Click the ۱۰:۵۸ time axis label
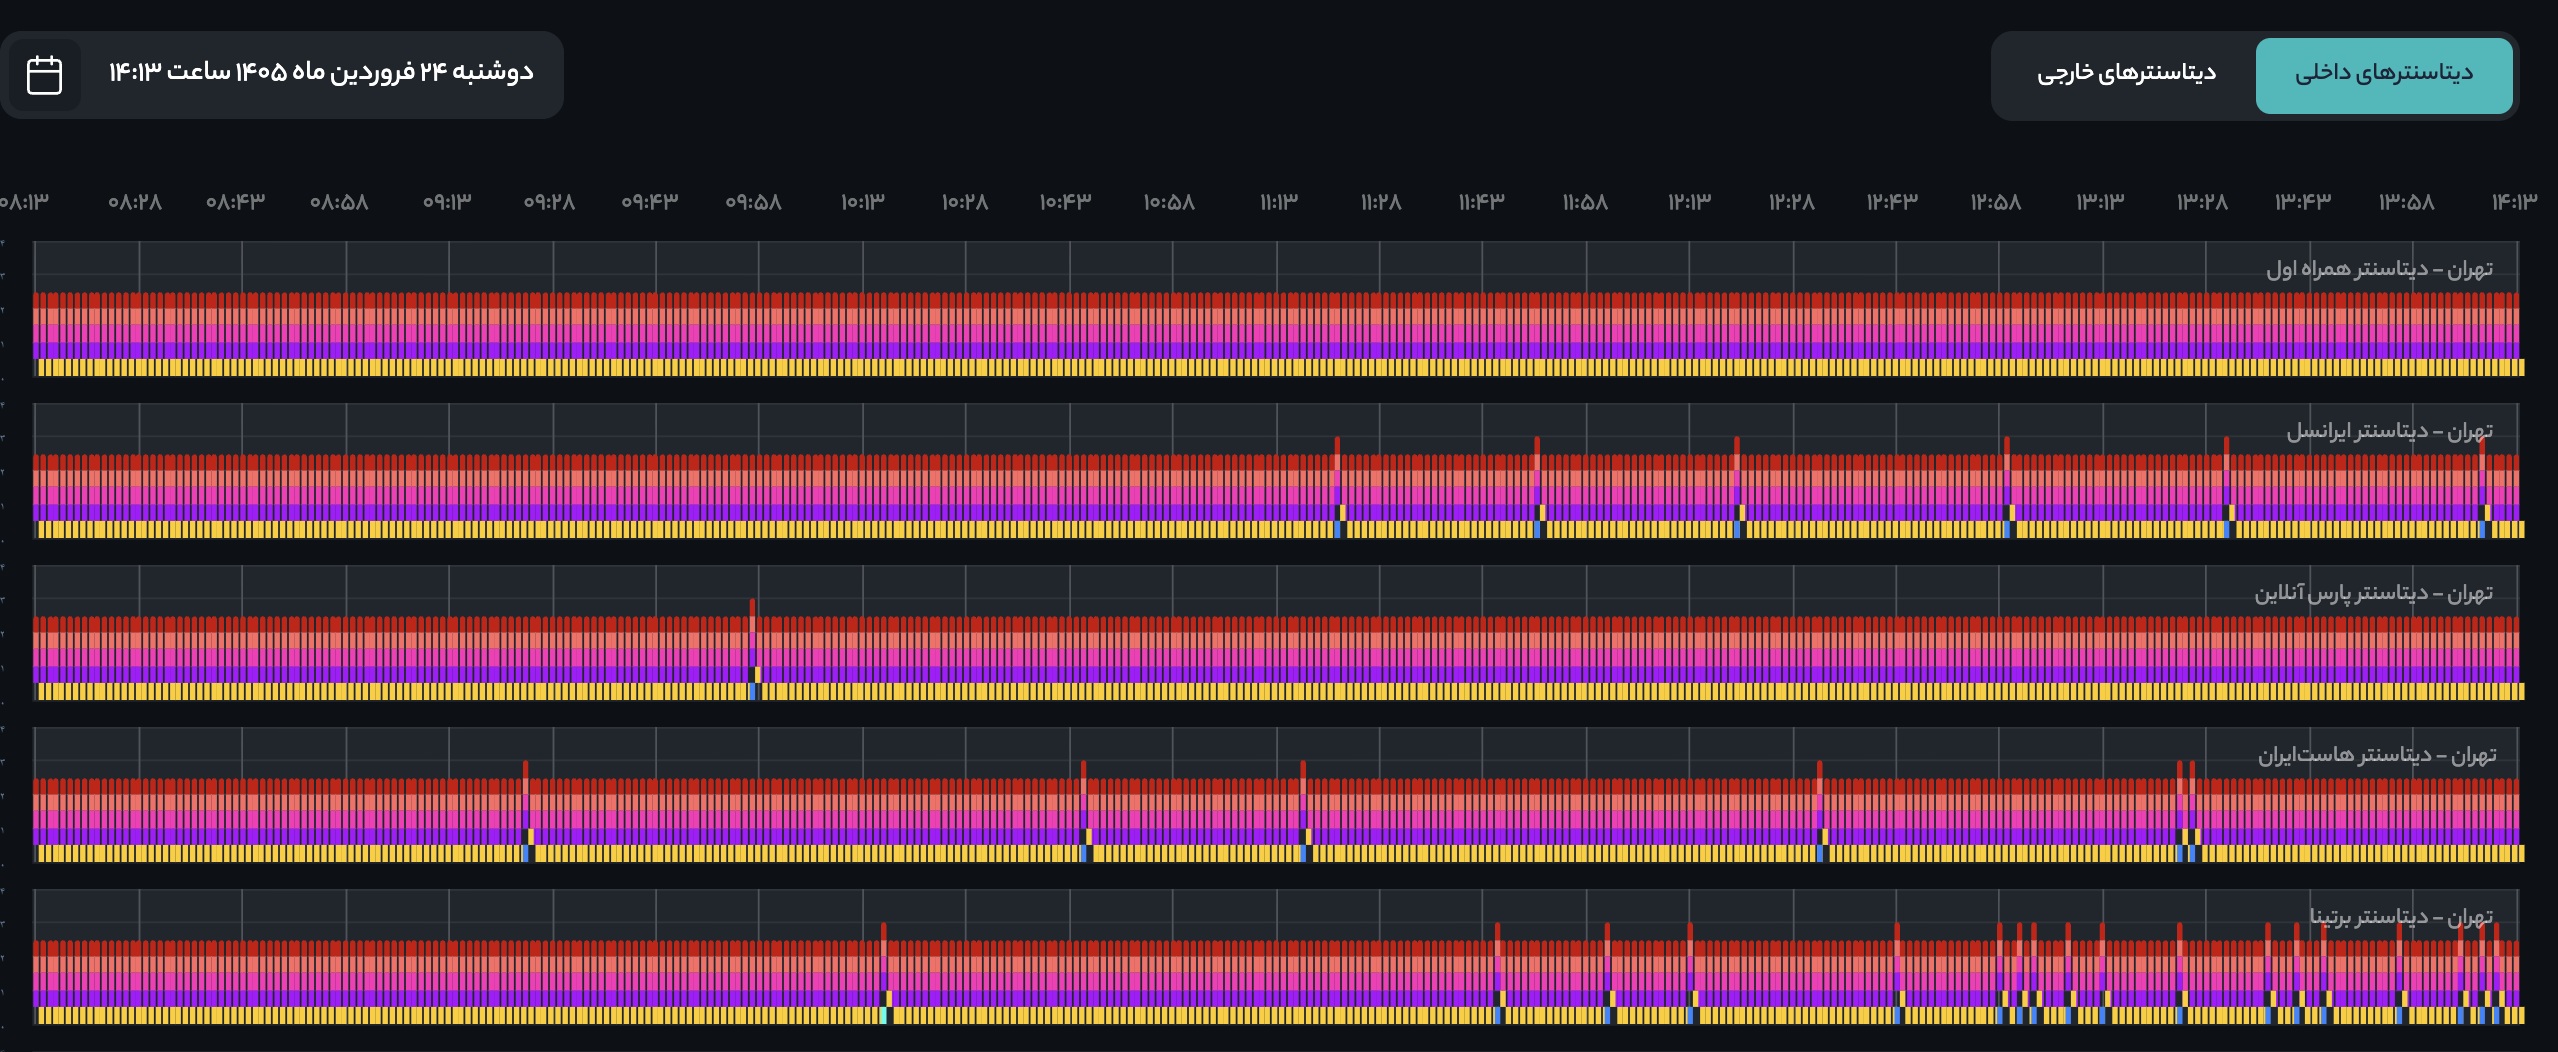The height and width of the screenshot is (1052, 2558). coord(1169,202)
